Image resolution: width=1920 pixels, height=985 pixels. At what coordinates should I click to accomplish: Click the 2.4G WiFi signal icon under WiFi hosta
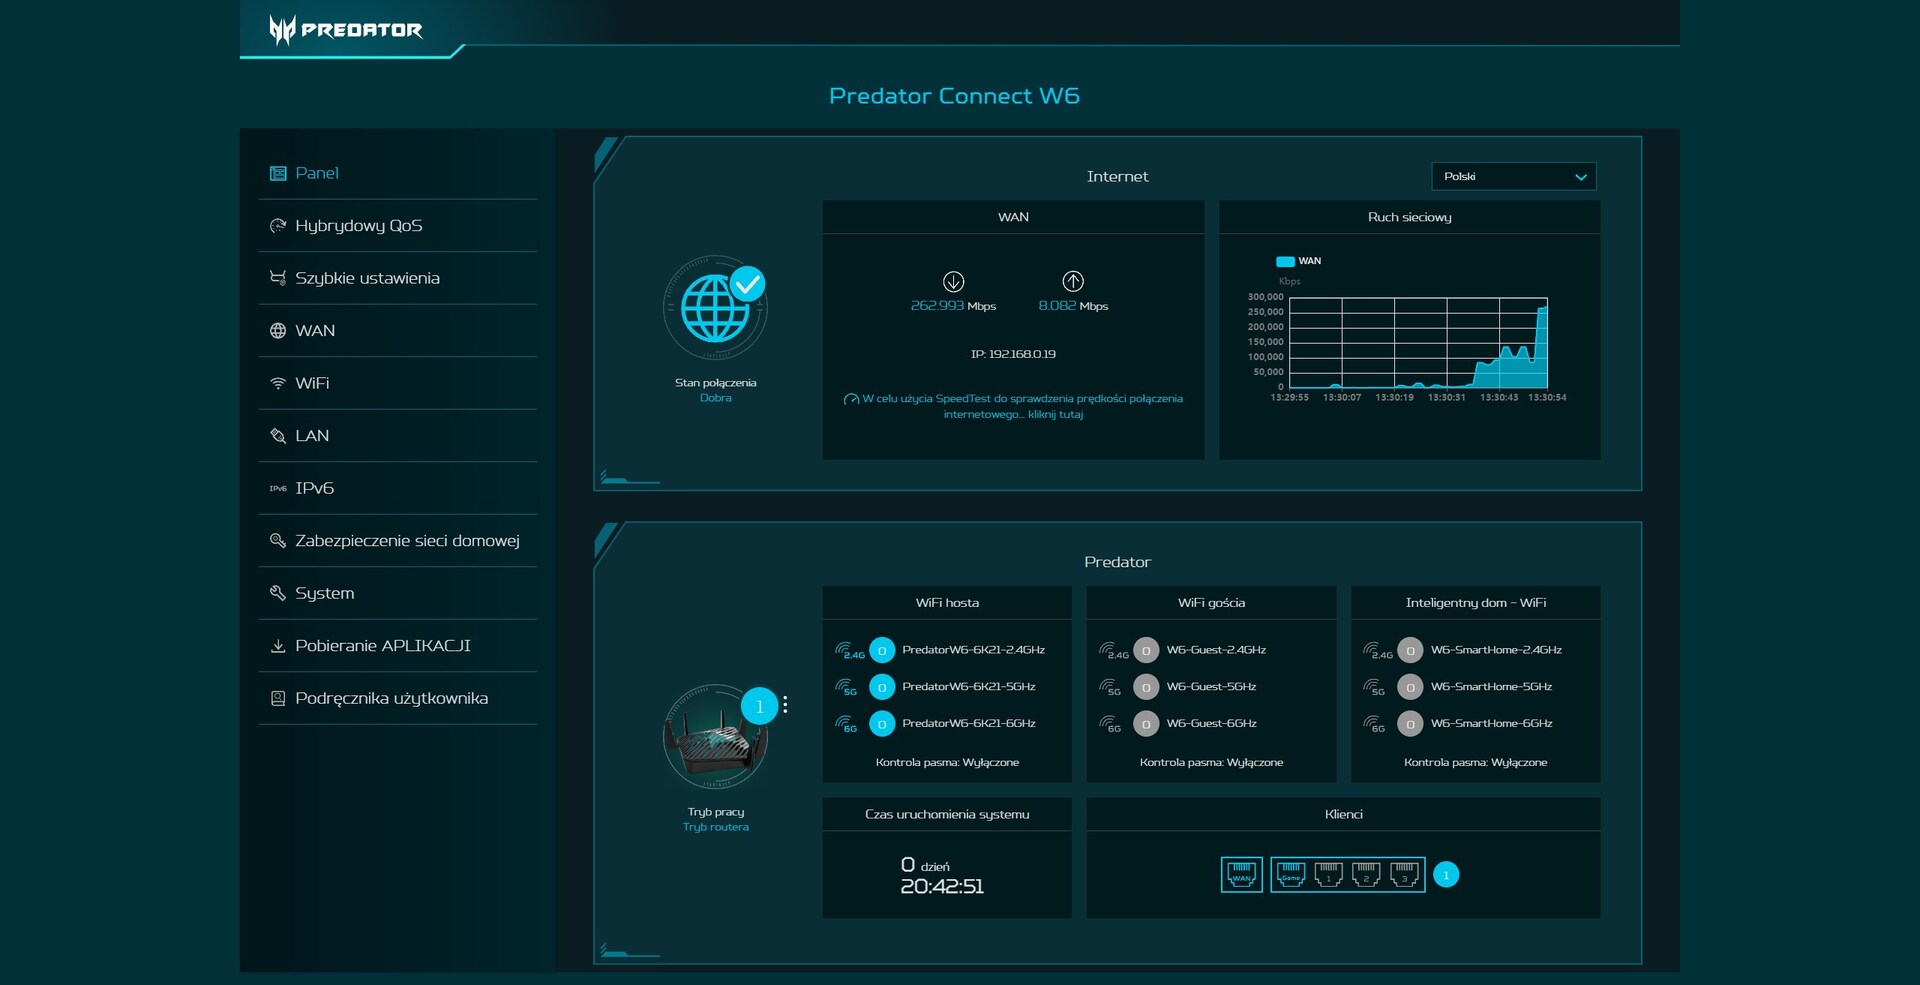point(849,650)
